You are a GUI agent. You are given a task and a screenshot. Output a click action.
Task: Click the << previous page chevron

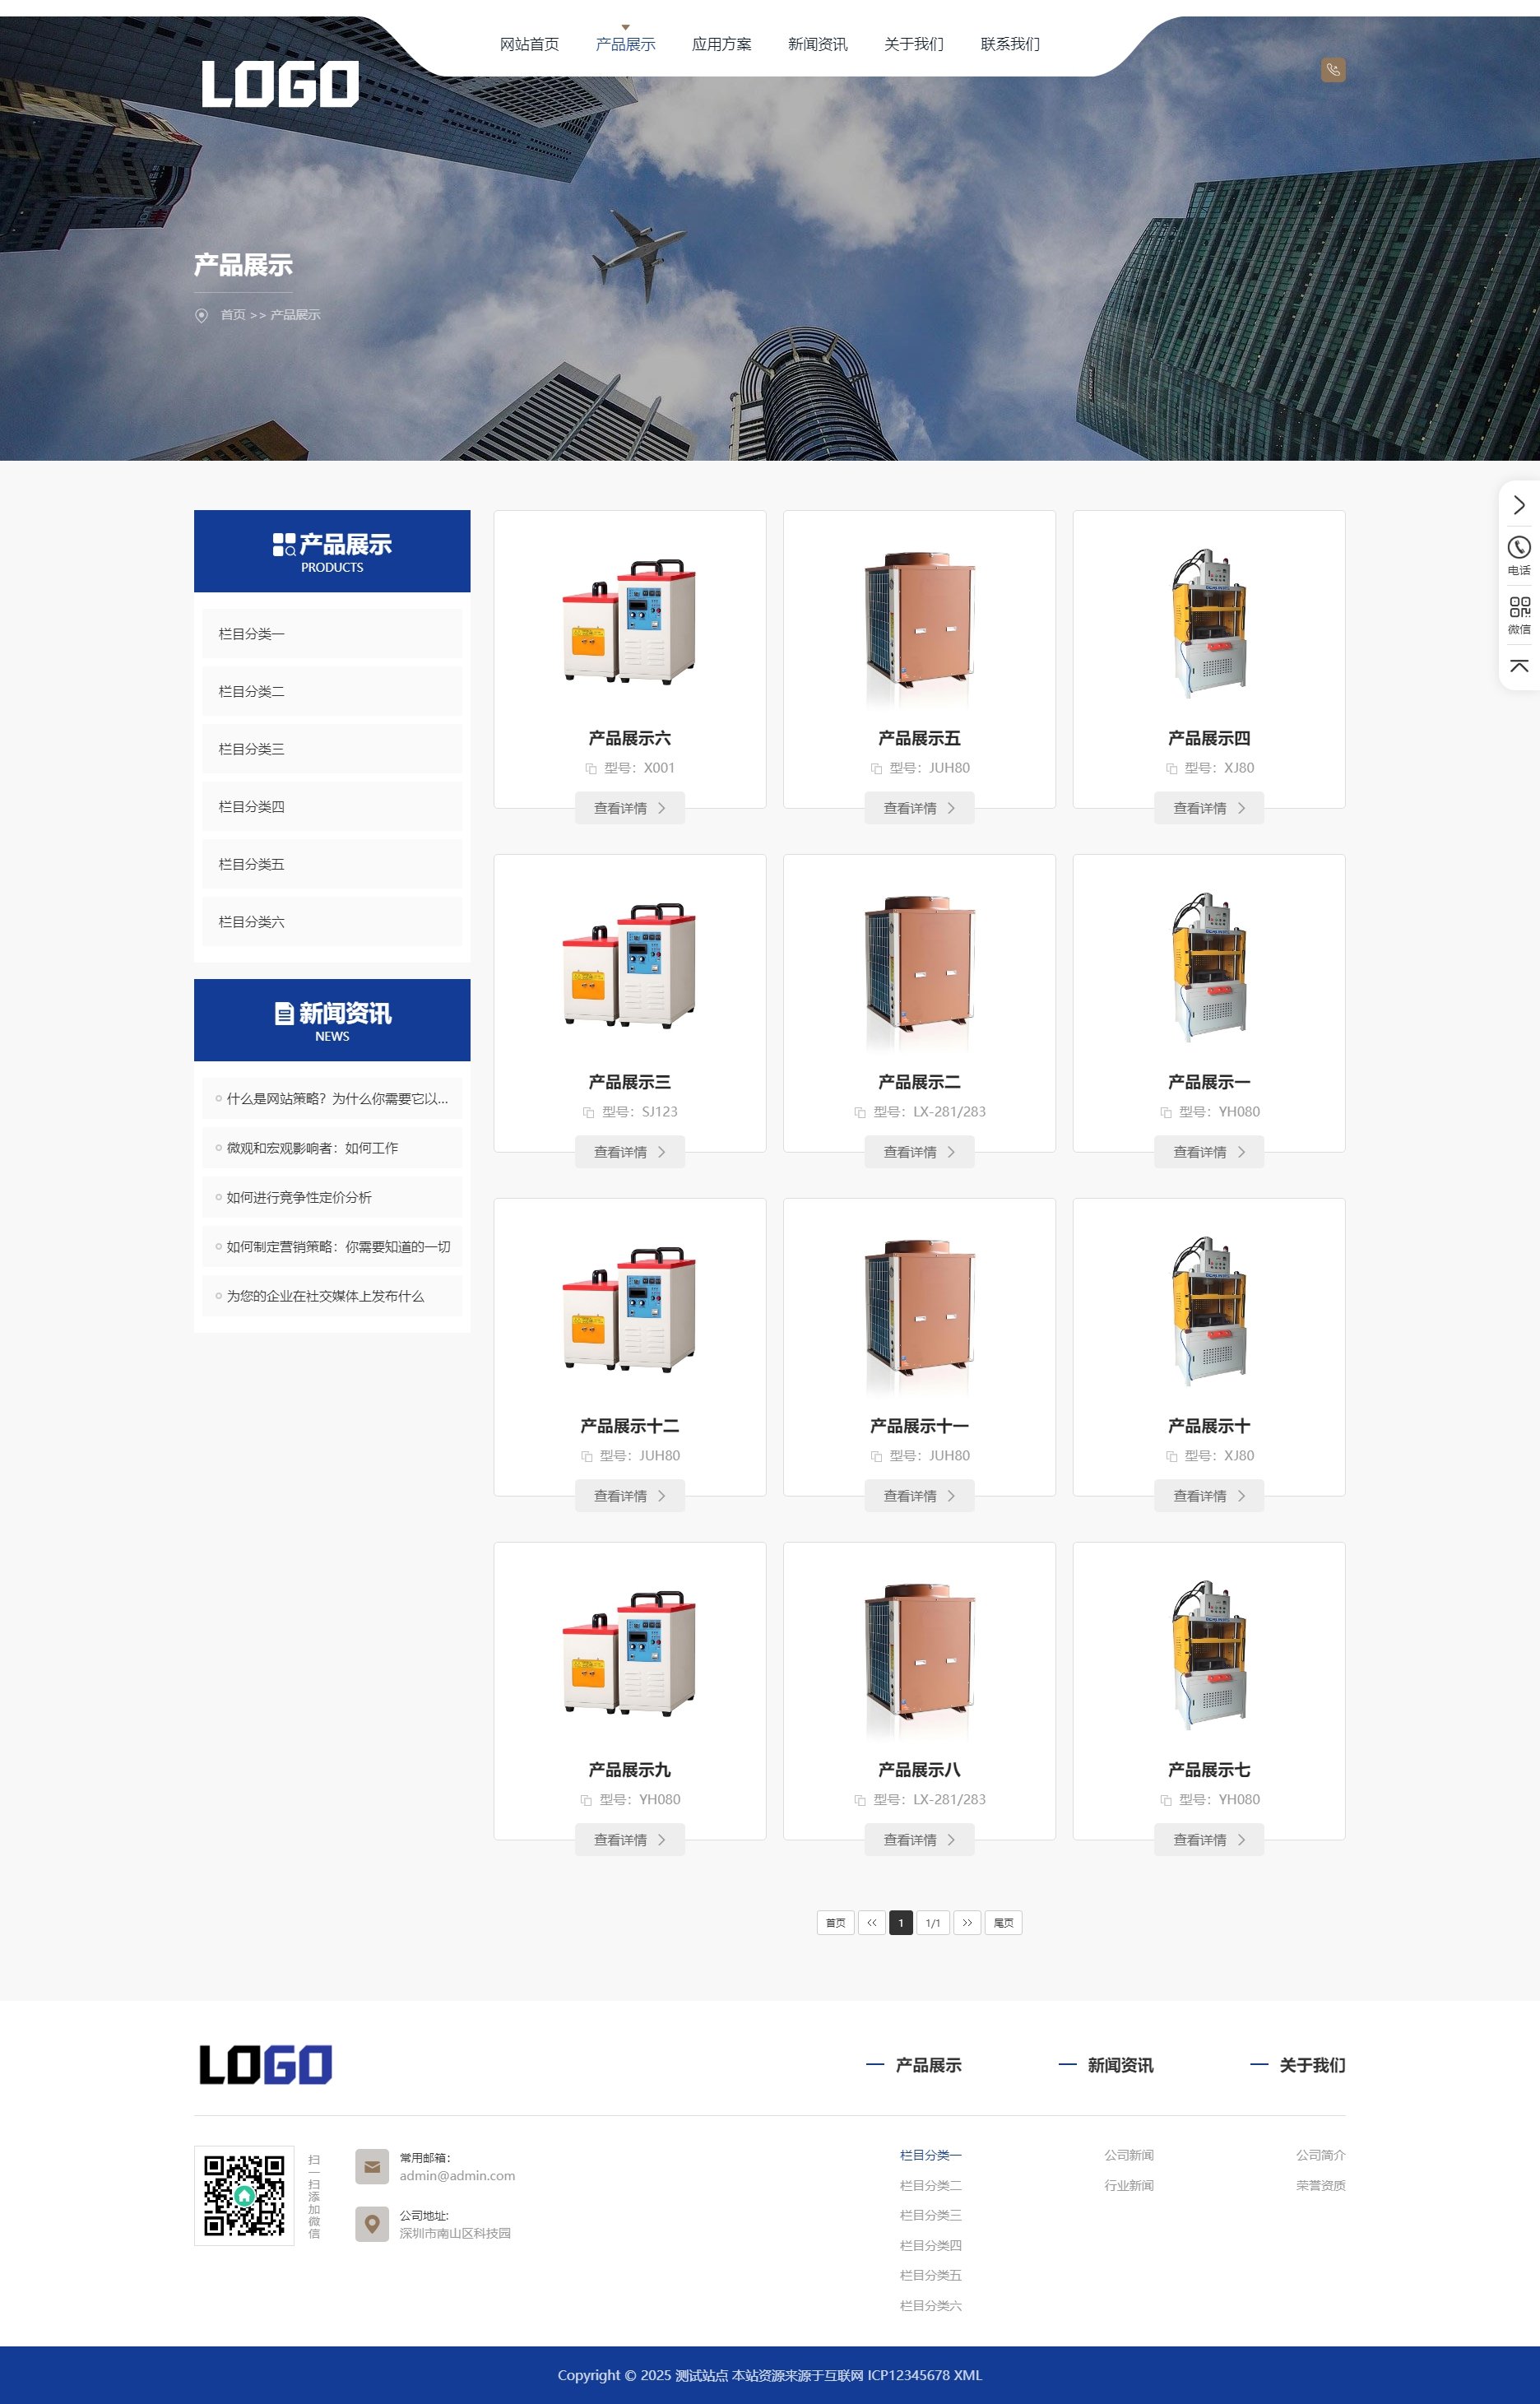coord(870,1923)
